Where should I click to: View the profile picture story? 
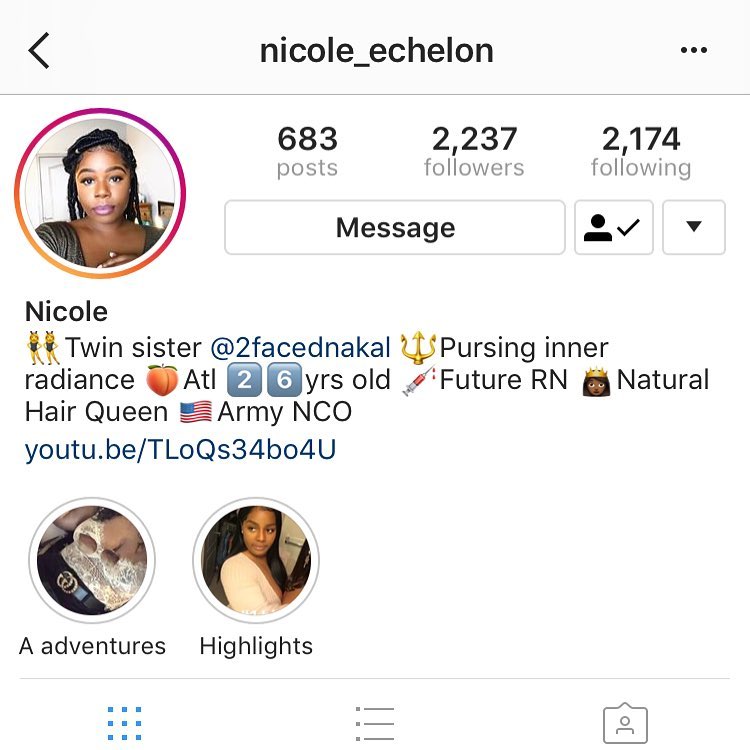100,193
